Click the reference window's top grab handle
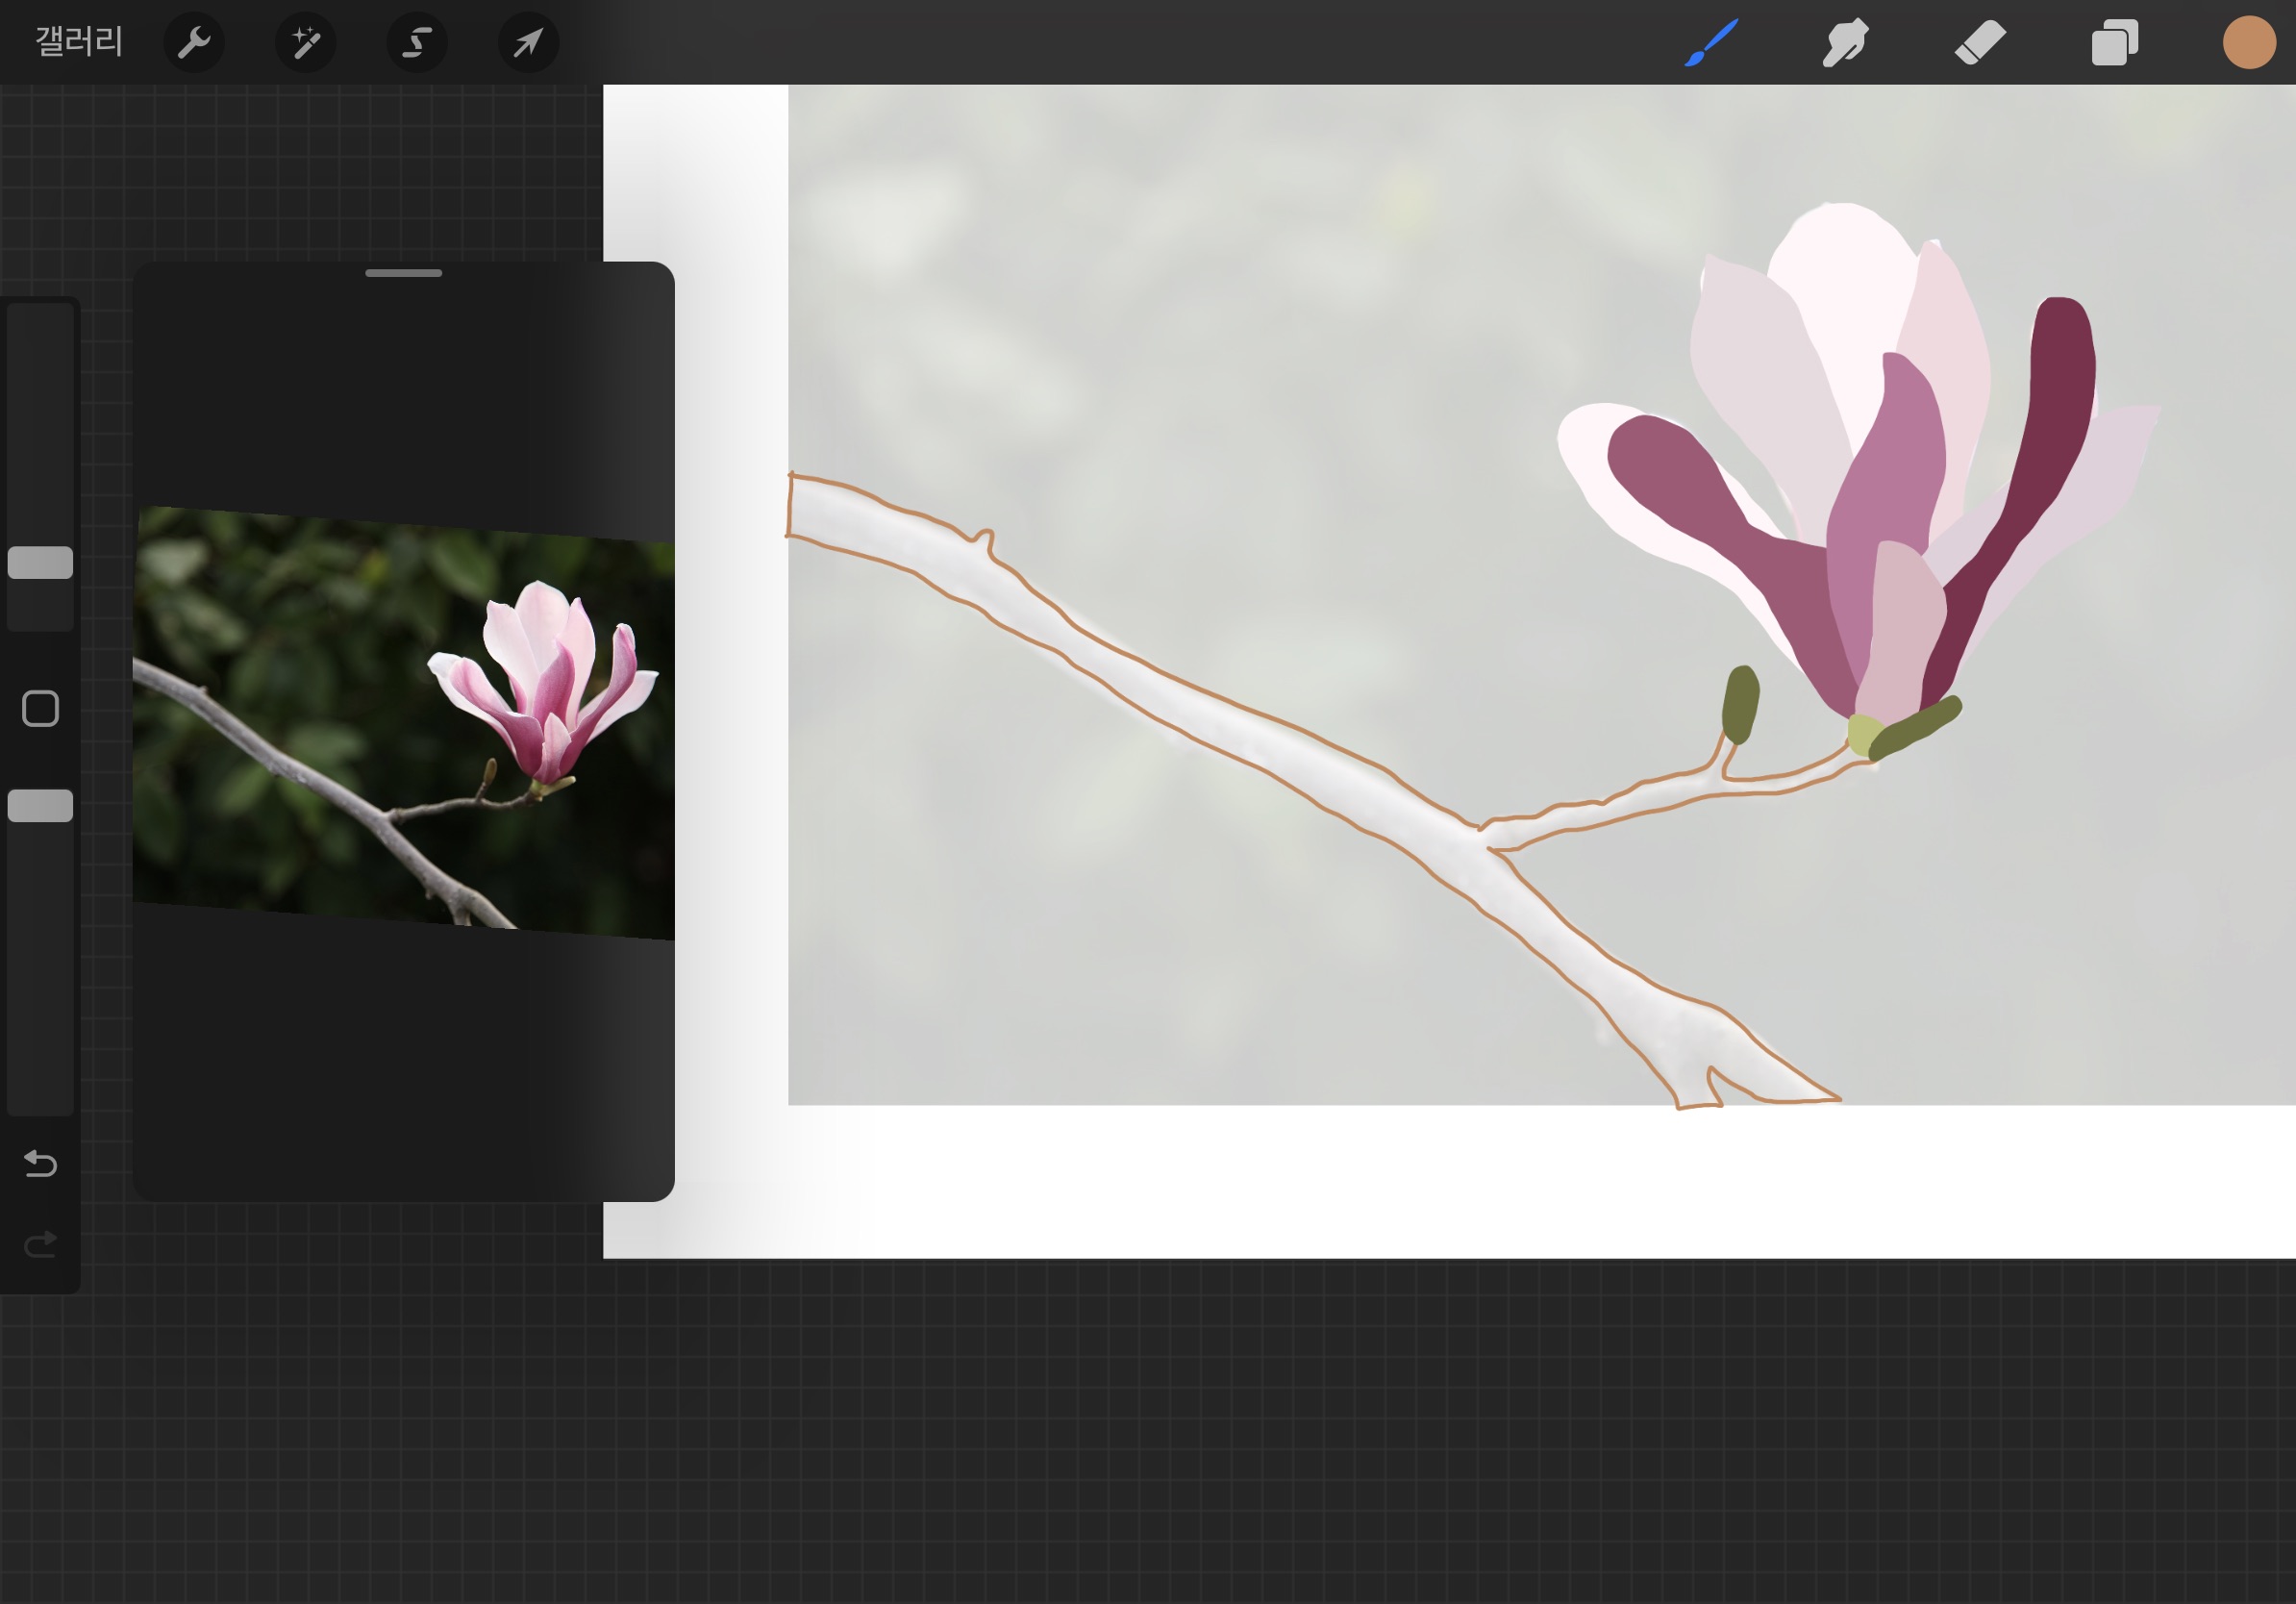Screen dimensions: 2296x1604 point(403,273)
